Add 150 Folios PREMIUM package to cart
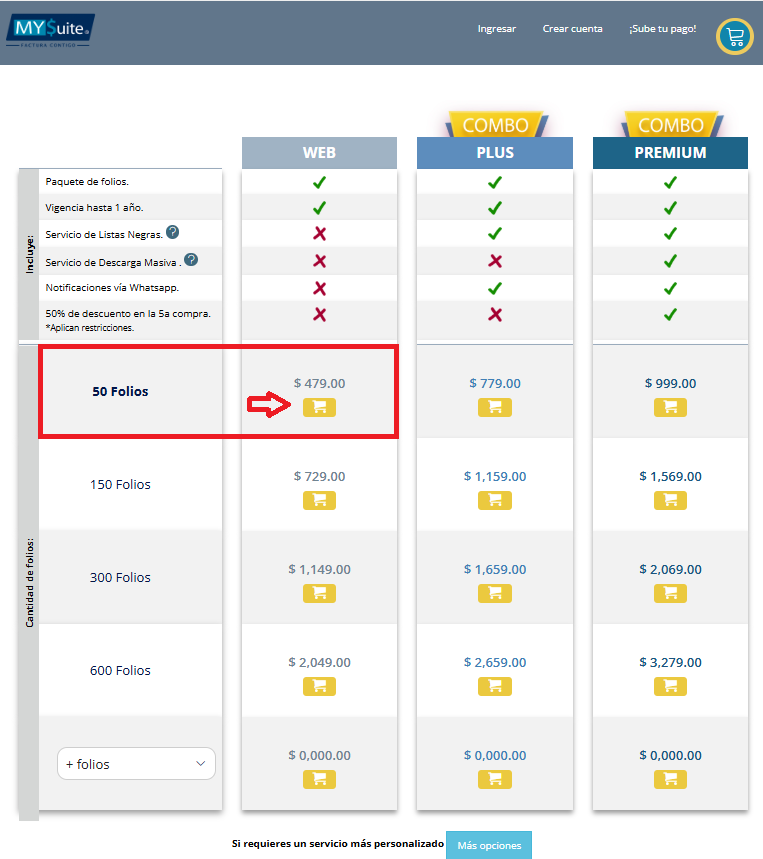The image size is (763, 859). coord(670,500)
